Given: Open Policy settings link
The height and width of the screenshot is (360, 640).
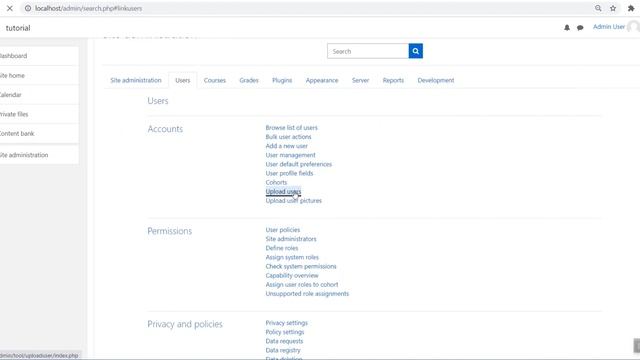Looking at the screenshot, I should pos(284,332).
